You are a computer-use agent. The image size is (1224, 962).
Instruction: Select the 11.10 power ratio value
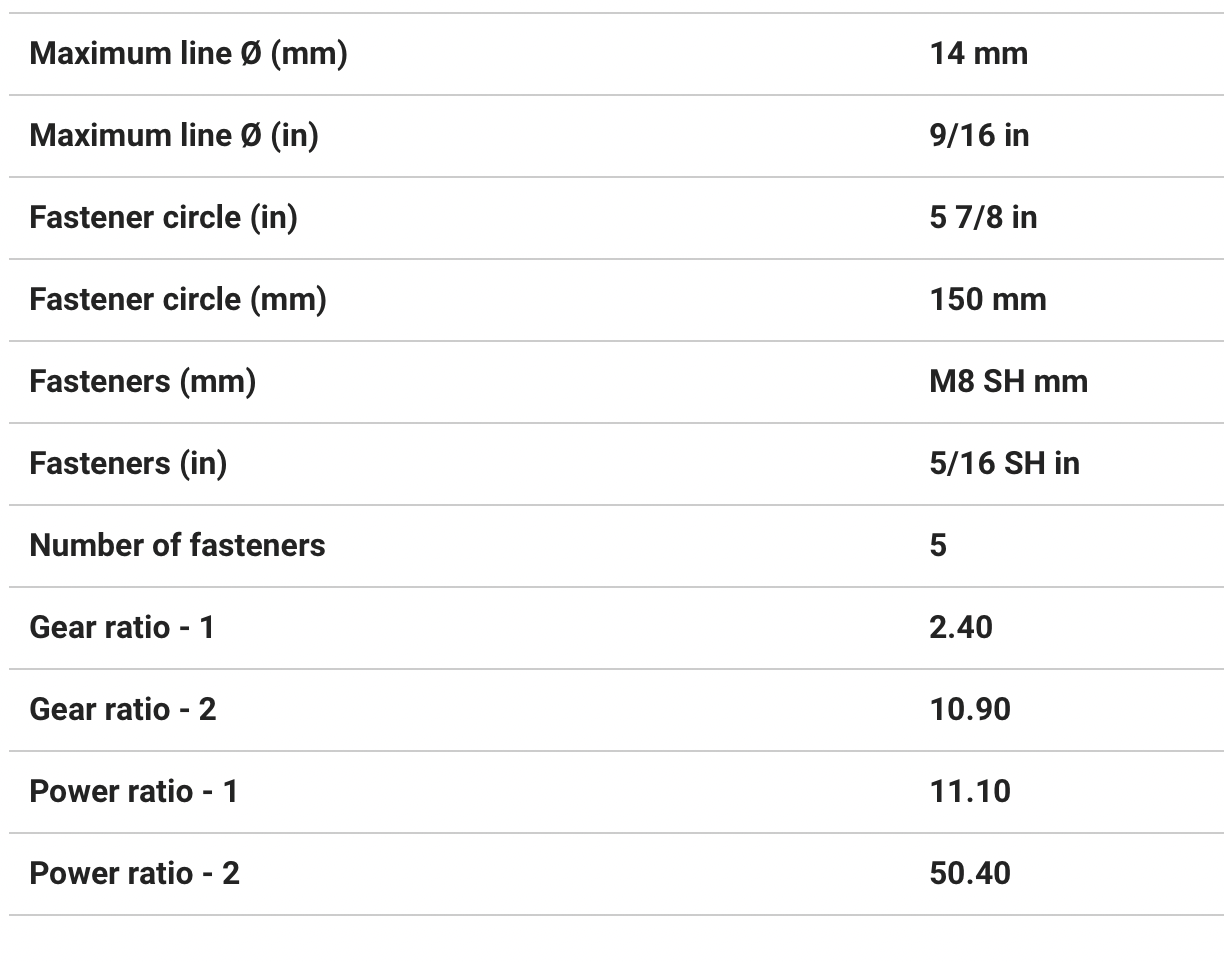coord(969,791)
